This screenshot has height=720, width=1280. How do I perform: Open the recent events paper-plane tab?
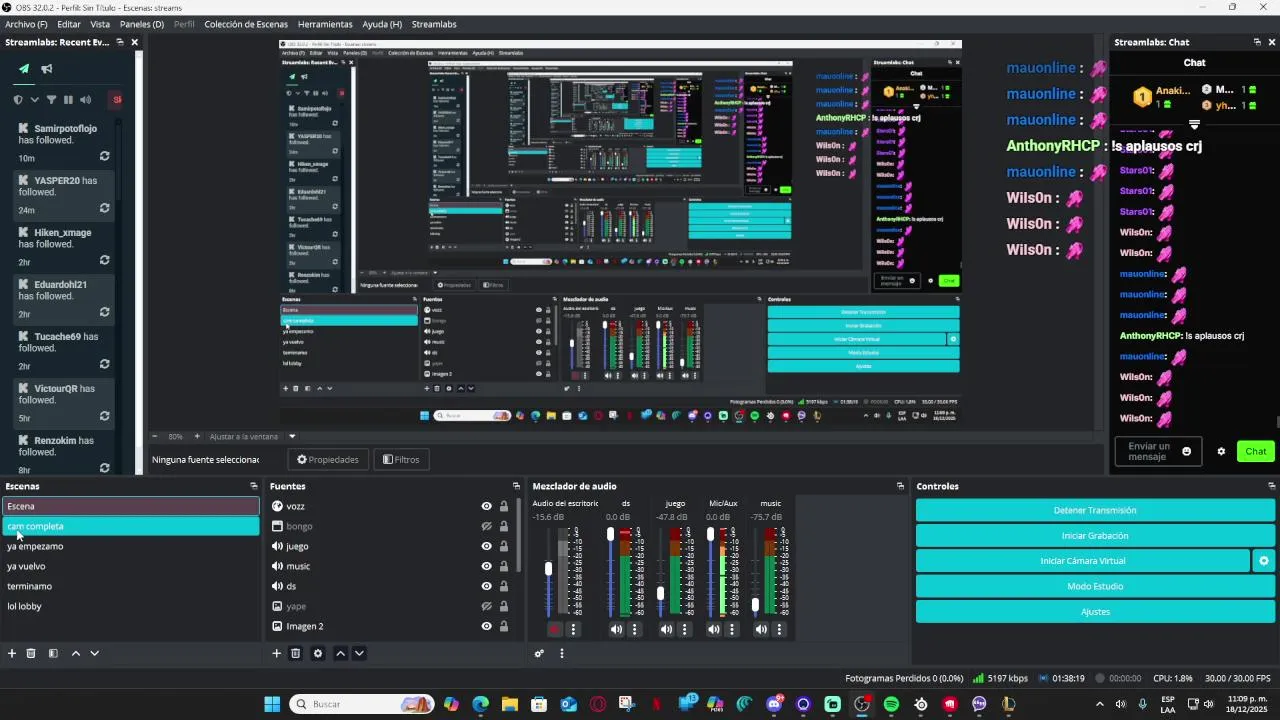coord(24,69)
